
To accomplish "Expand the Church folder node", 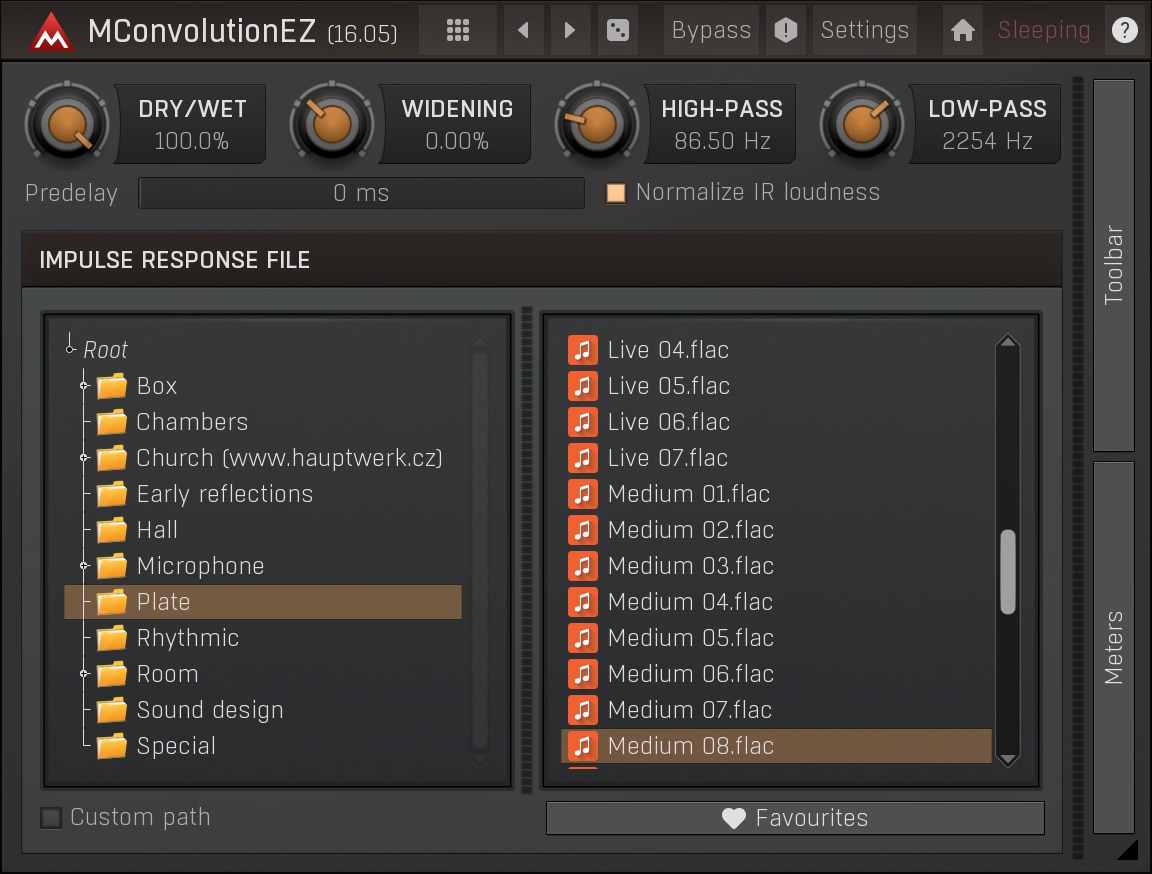I will click(84, 458).
